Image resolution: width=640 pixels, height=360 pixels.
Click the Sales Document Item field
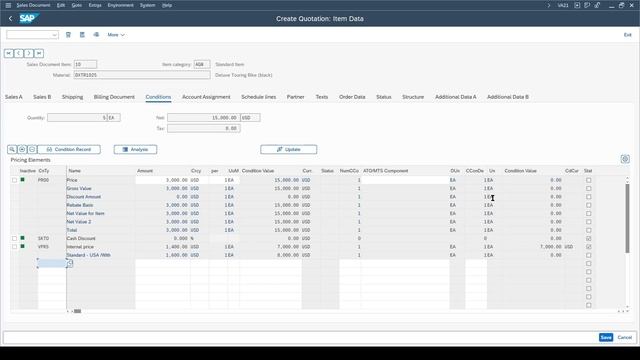(x=85, y=64)
